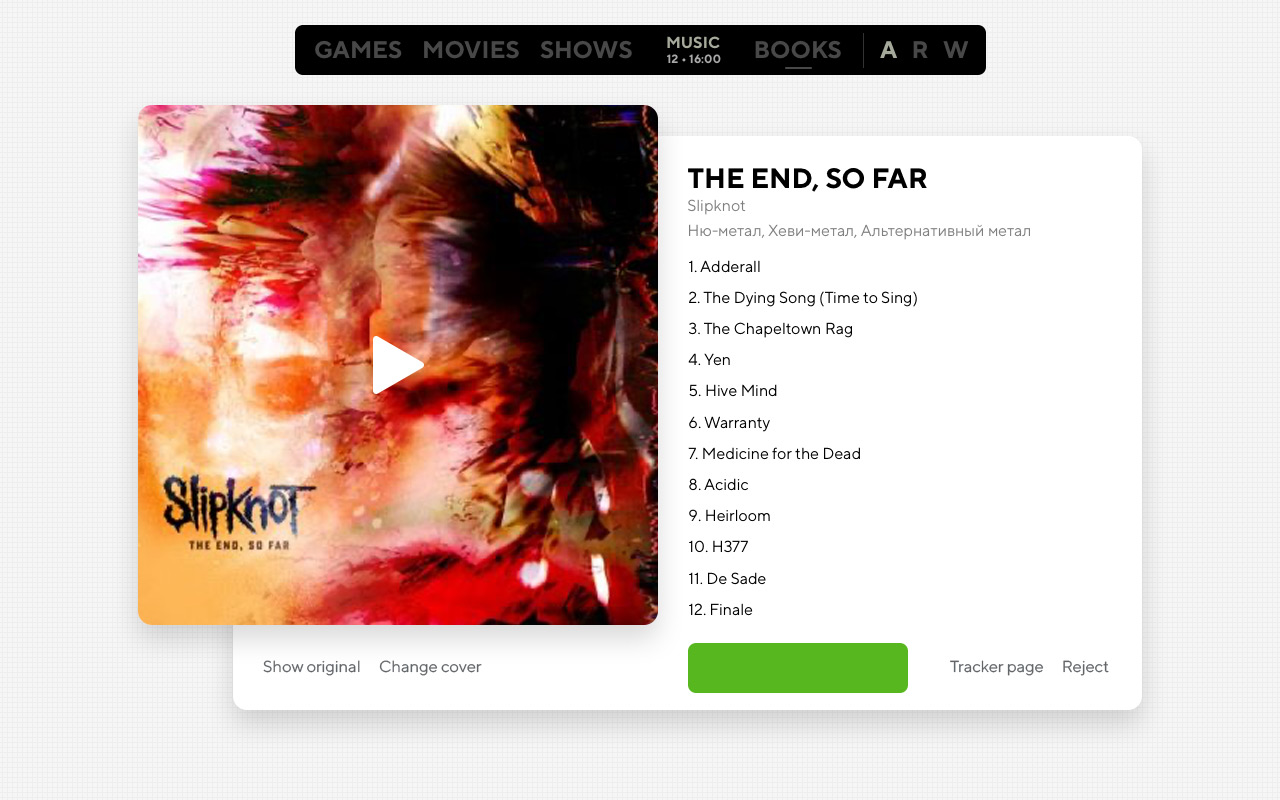
Task: Select track 12 Finale
Action: coord(720,610)
